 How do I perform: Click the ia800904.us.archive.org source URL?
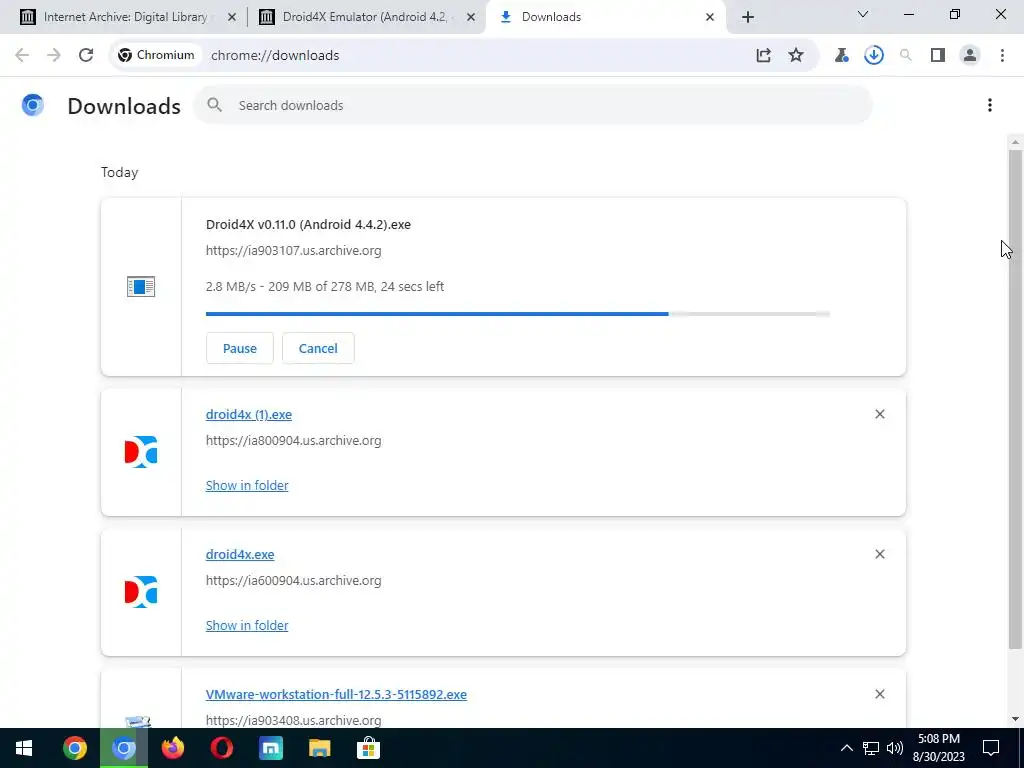[293, 440]
